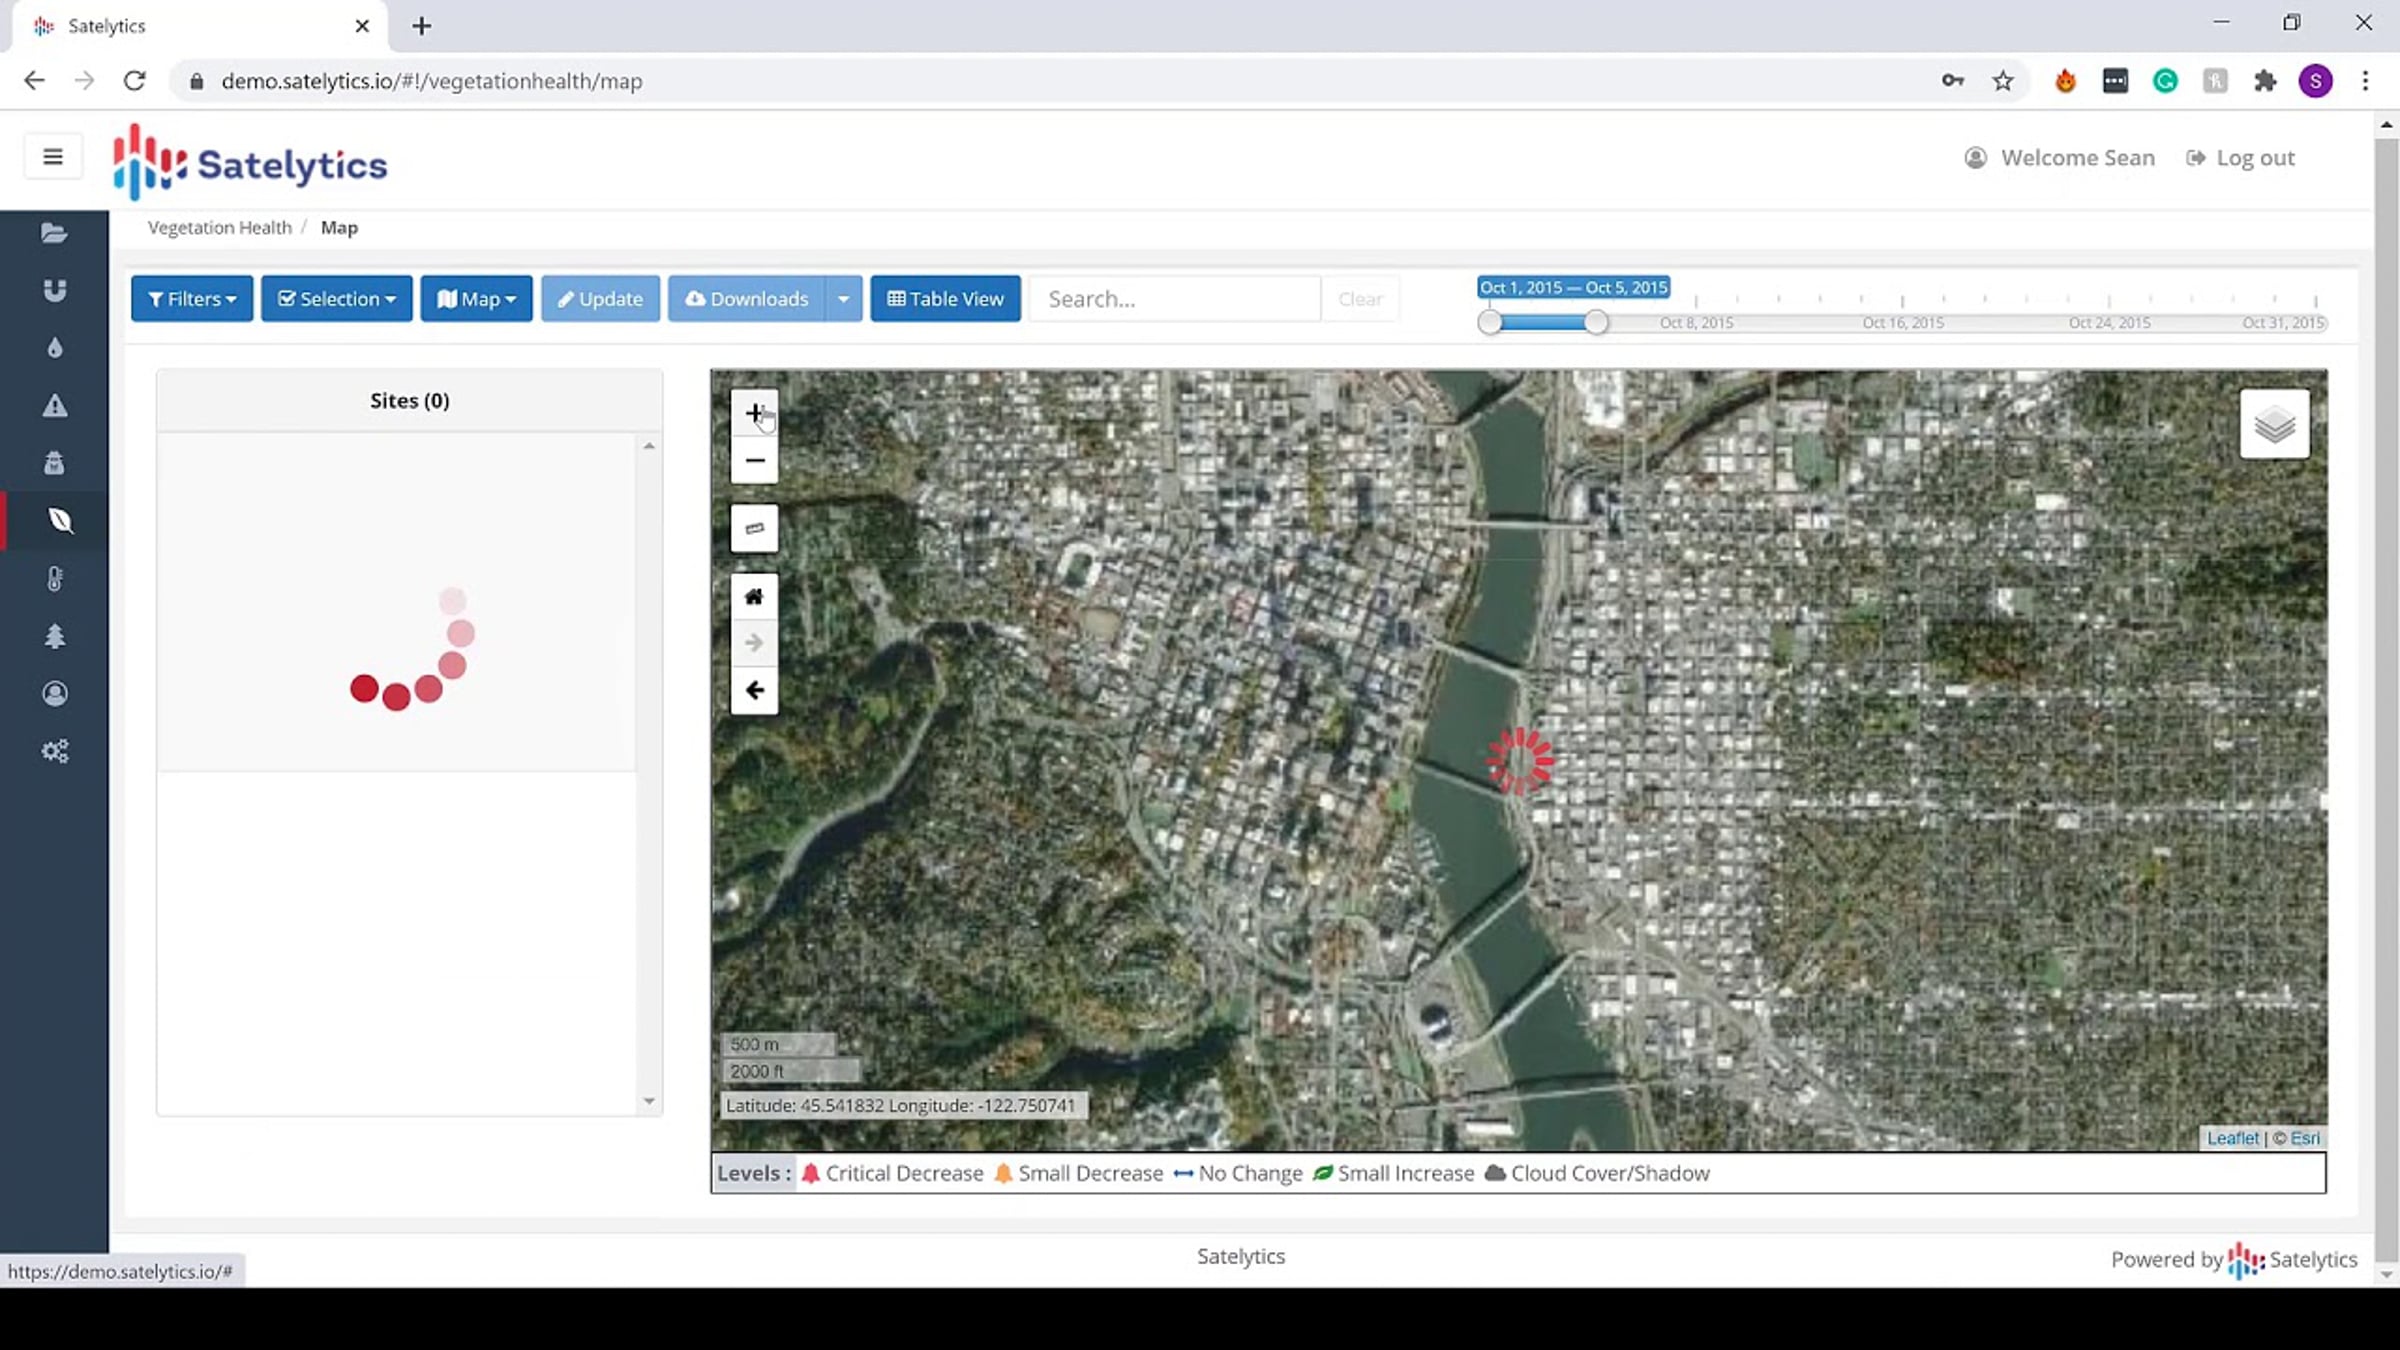This screenshot has height=1350, width=2400.
Task: Select the measure ruler tool on map
Action: tap(754, 528)
